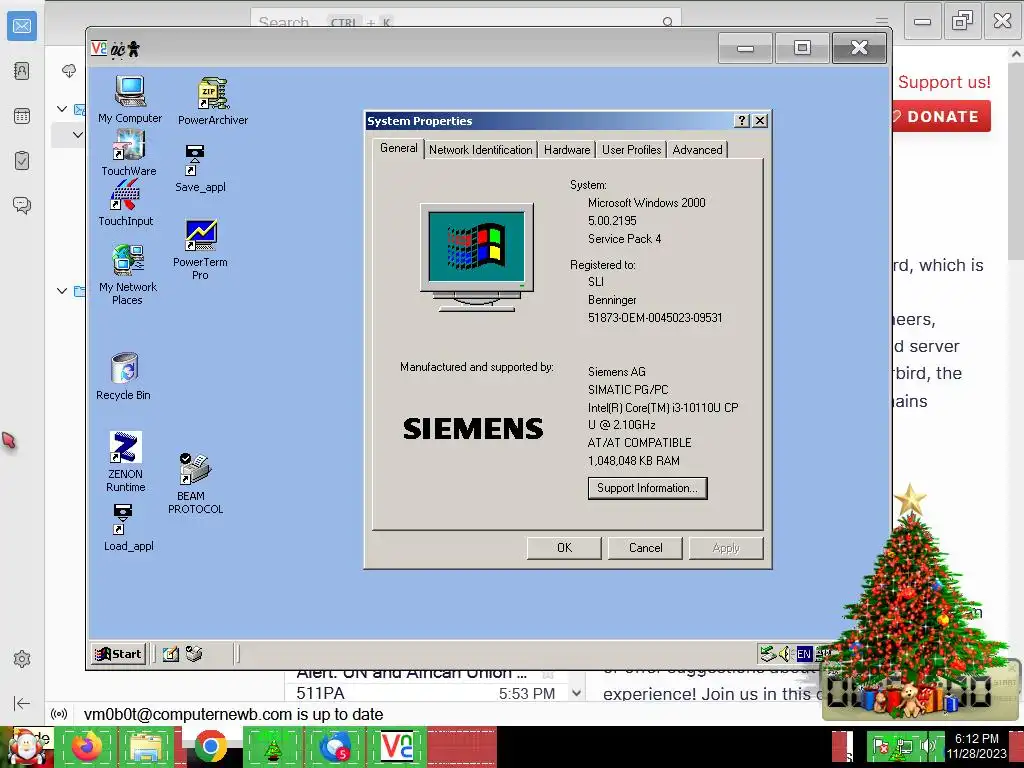The height and width of the screenshot is (768, 1024).
Task: Open the Save_appl shortcut
Action: pyautogui.click(x=200, y=168)
